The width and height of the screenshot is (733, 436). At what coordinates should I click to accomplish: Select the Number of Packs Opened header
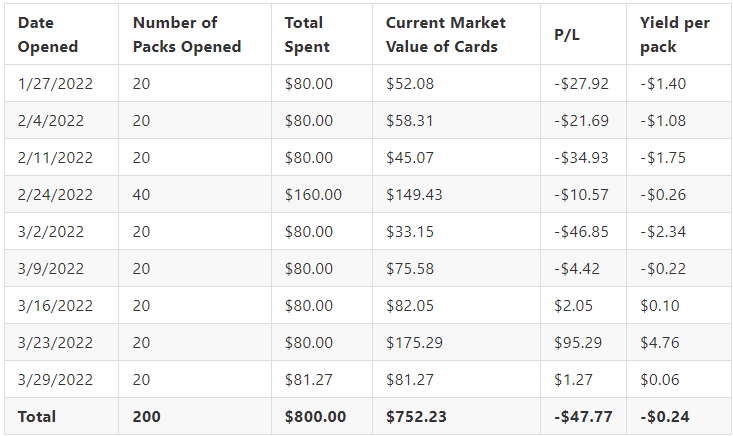click(187, 35)
